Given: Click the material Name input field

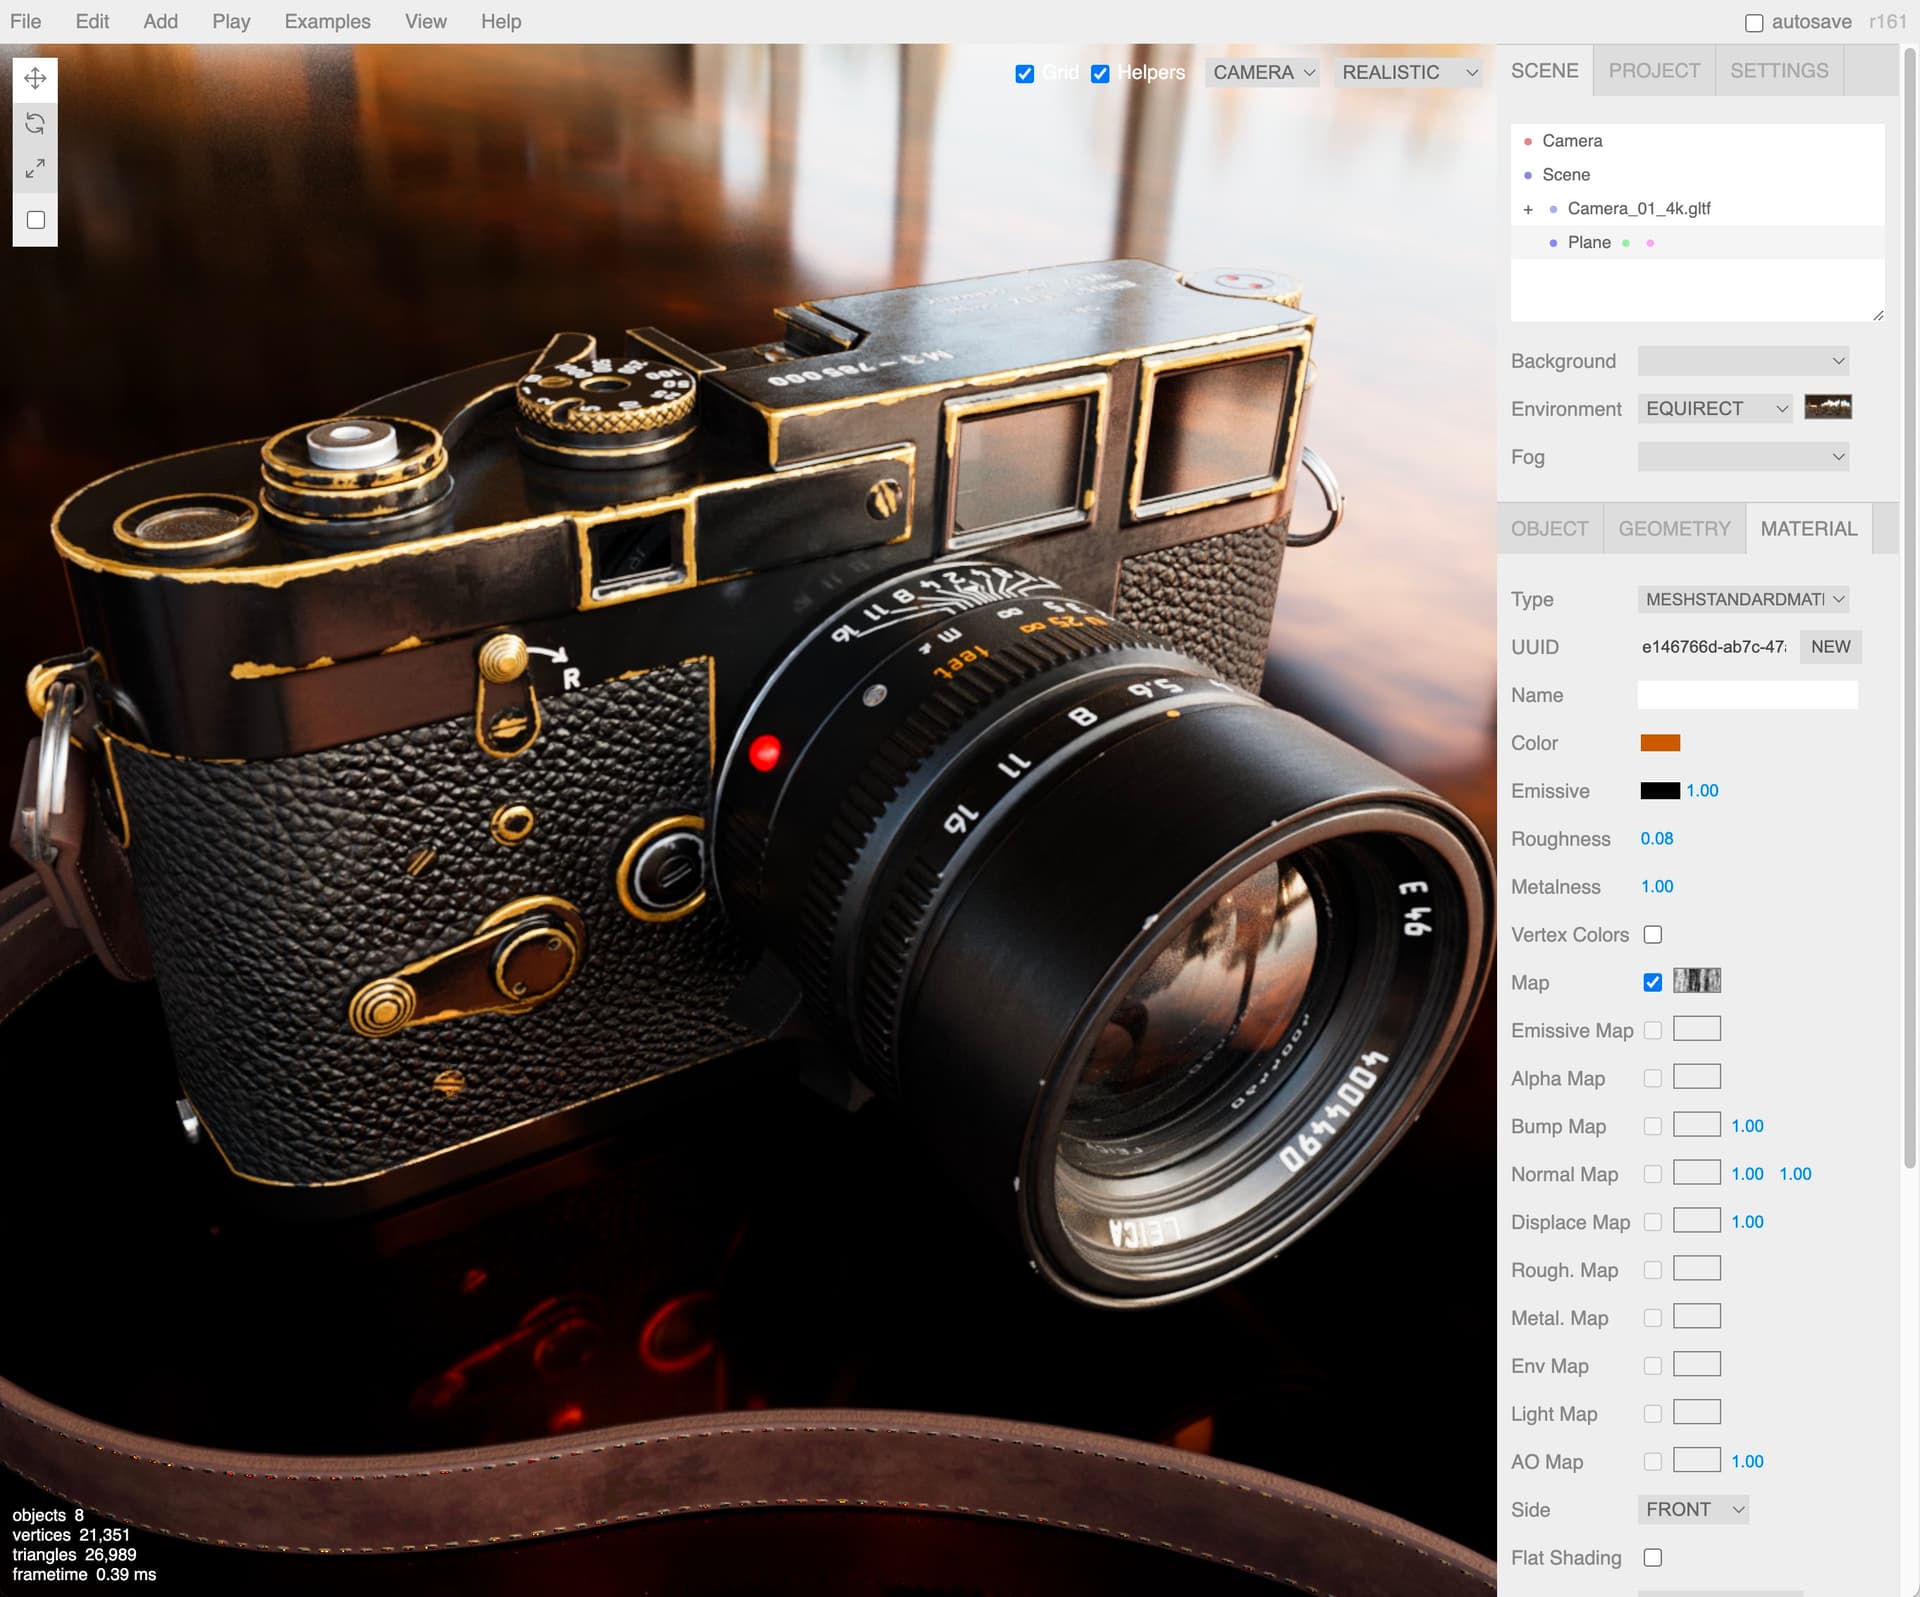Looking at the screenshot, I should pyautogui.click(x=1747, y=695).
